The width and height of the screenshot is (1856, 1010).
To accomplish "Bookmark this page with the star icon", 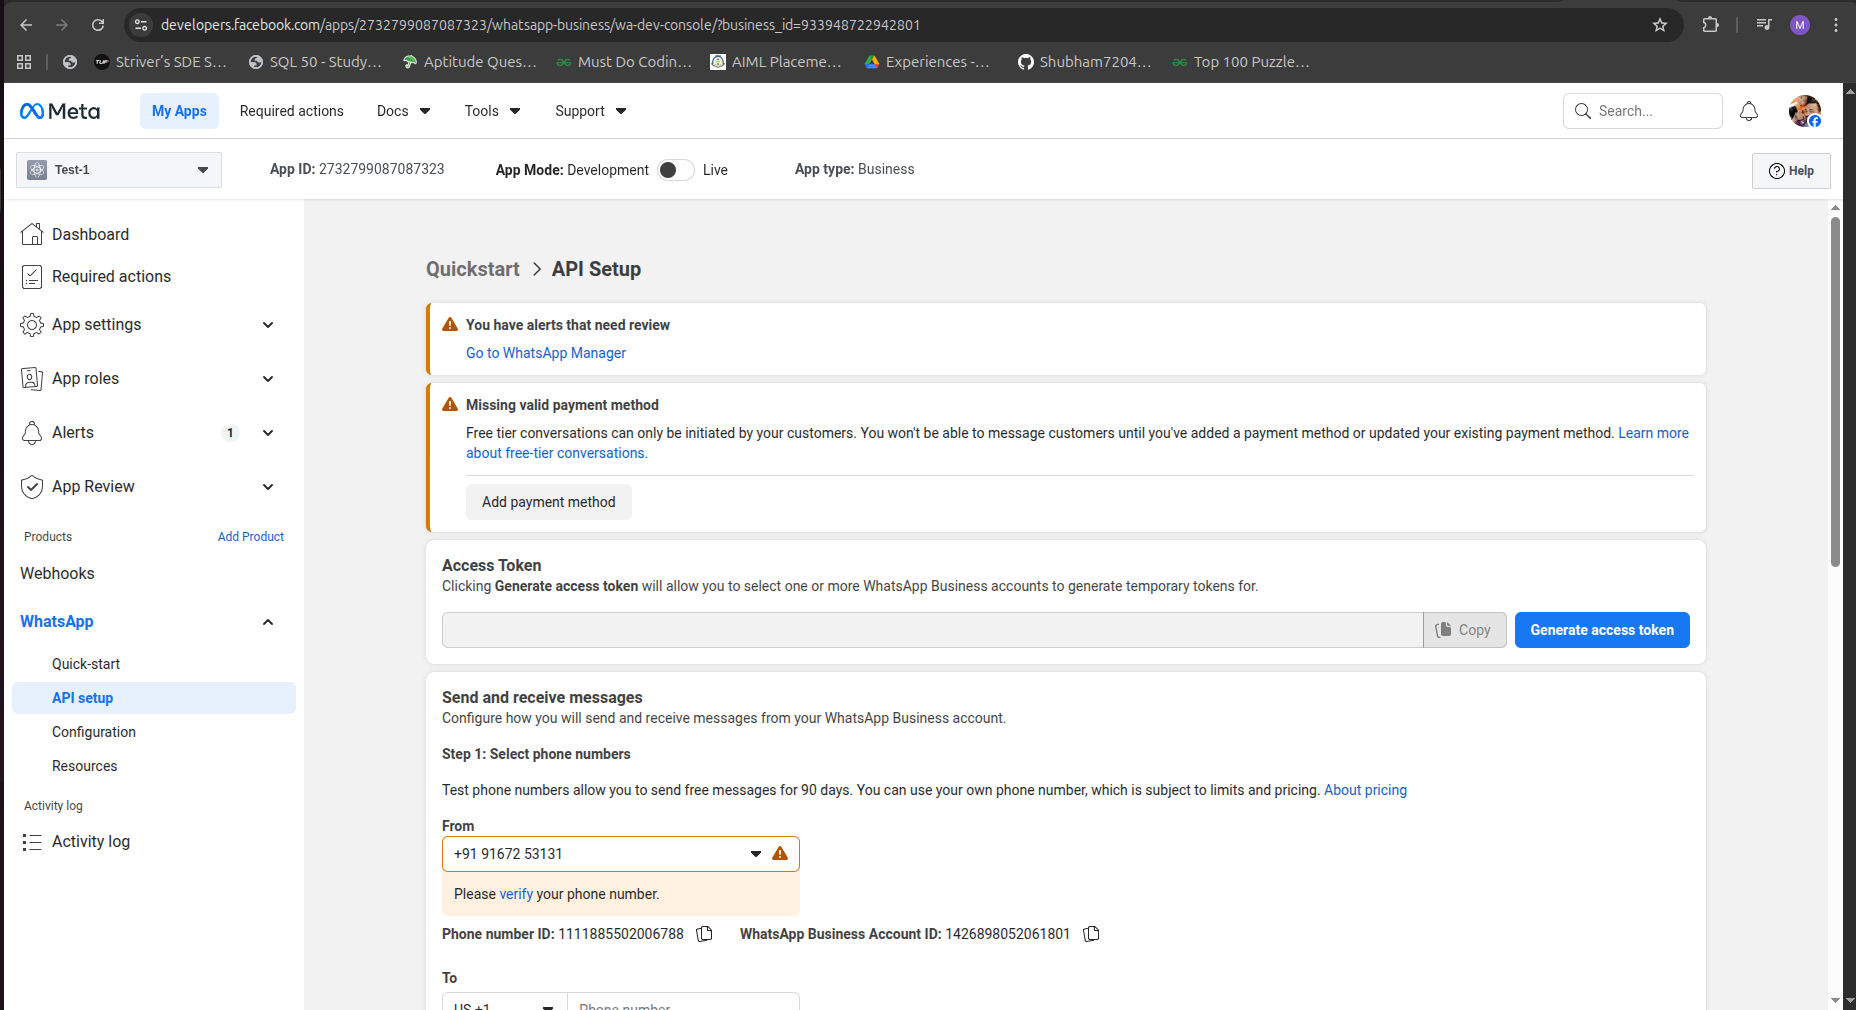I will point(1660,25).
